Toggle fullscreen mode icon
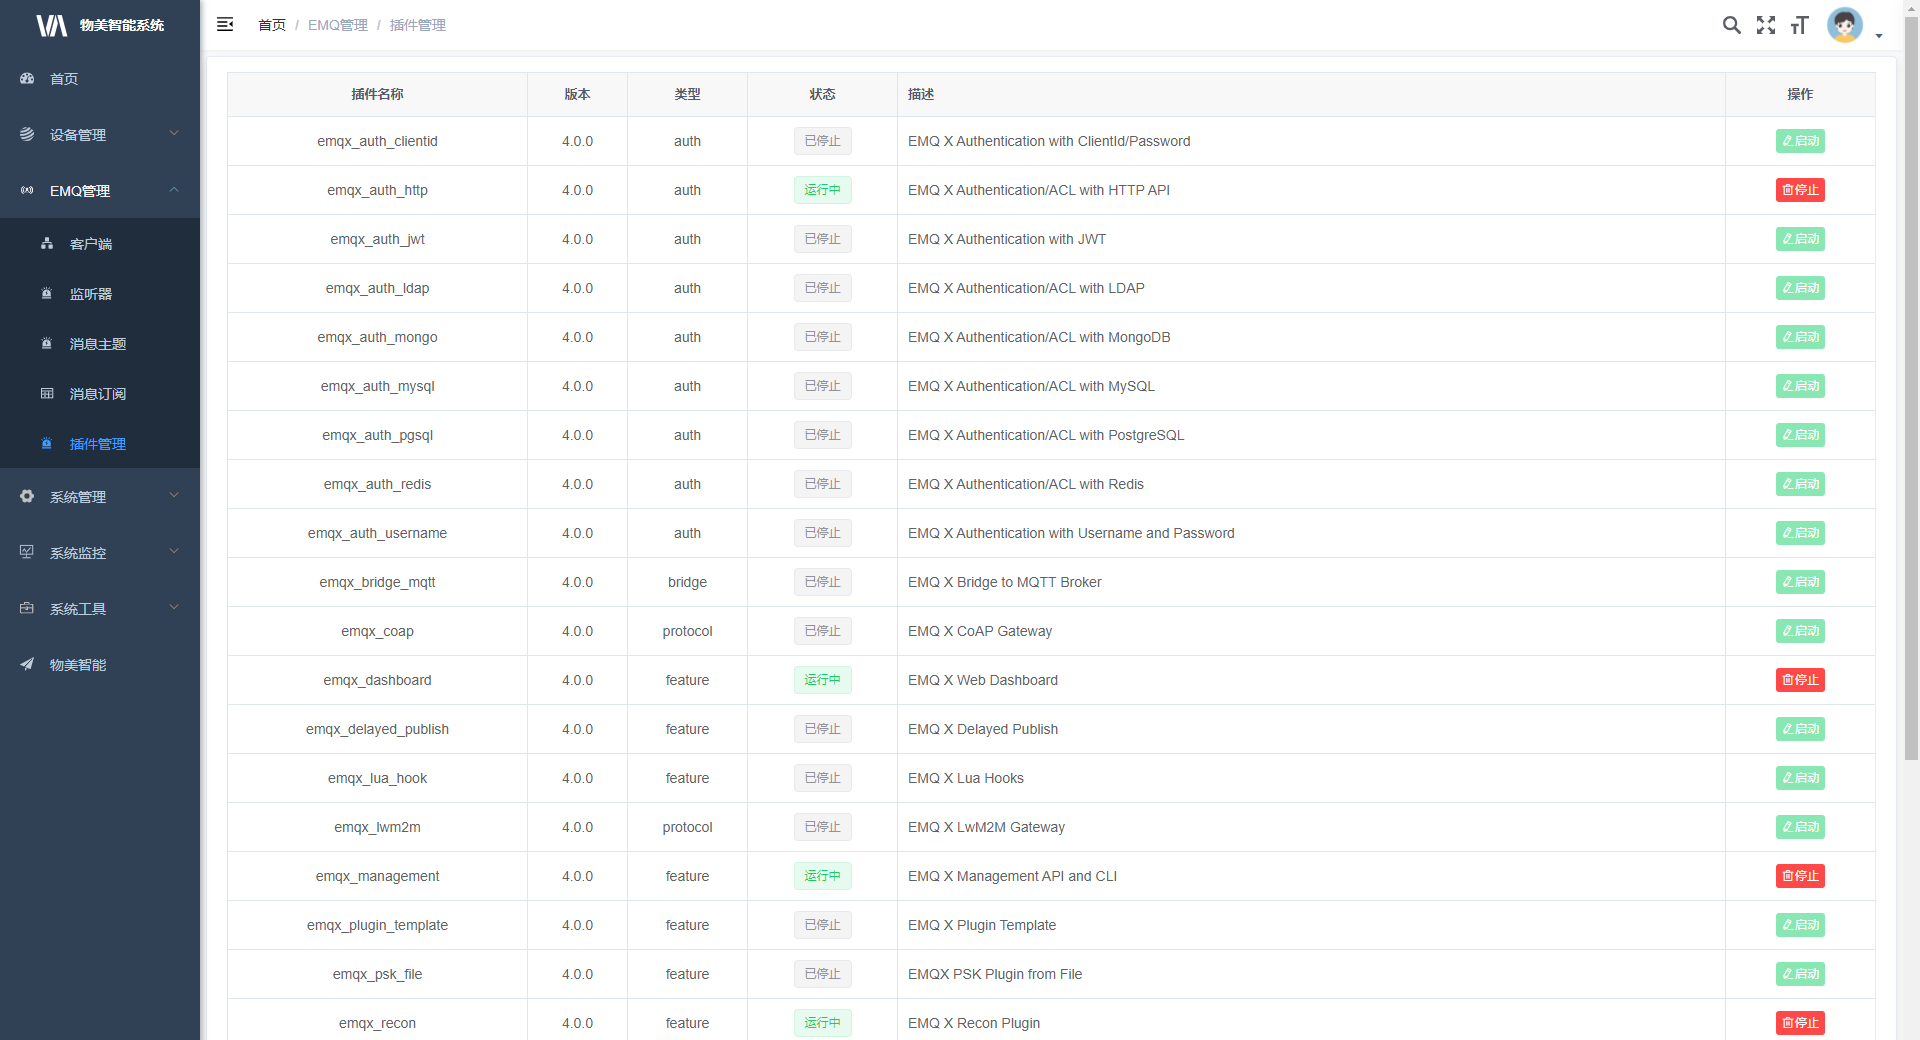This screenshot has height=1040, width=1920. click(x=1766, y=25)
